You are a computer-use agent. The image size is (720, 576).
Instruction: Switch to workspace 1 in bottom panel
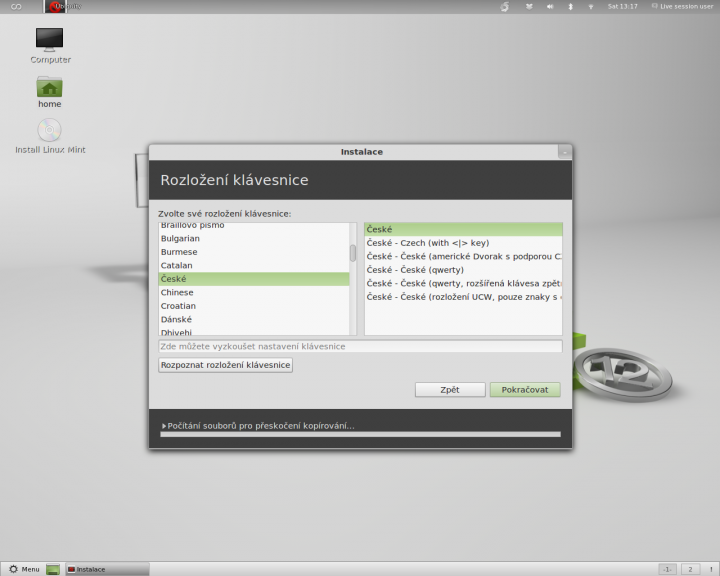tap(667, 569)
